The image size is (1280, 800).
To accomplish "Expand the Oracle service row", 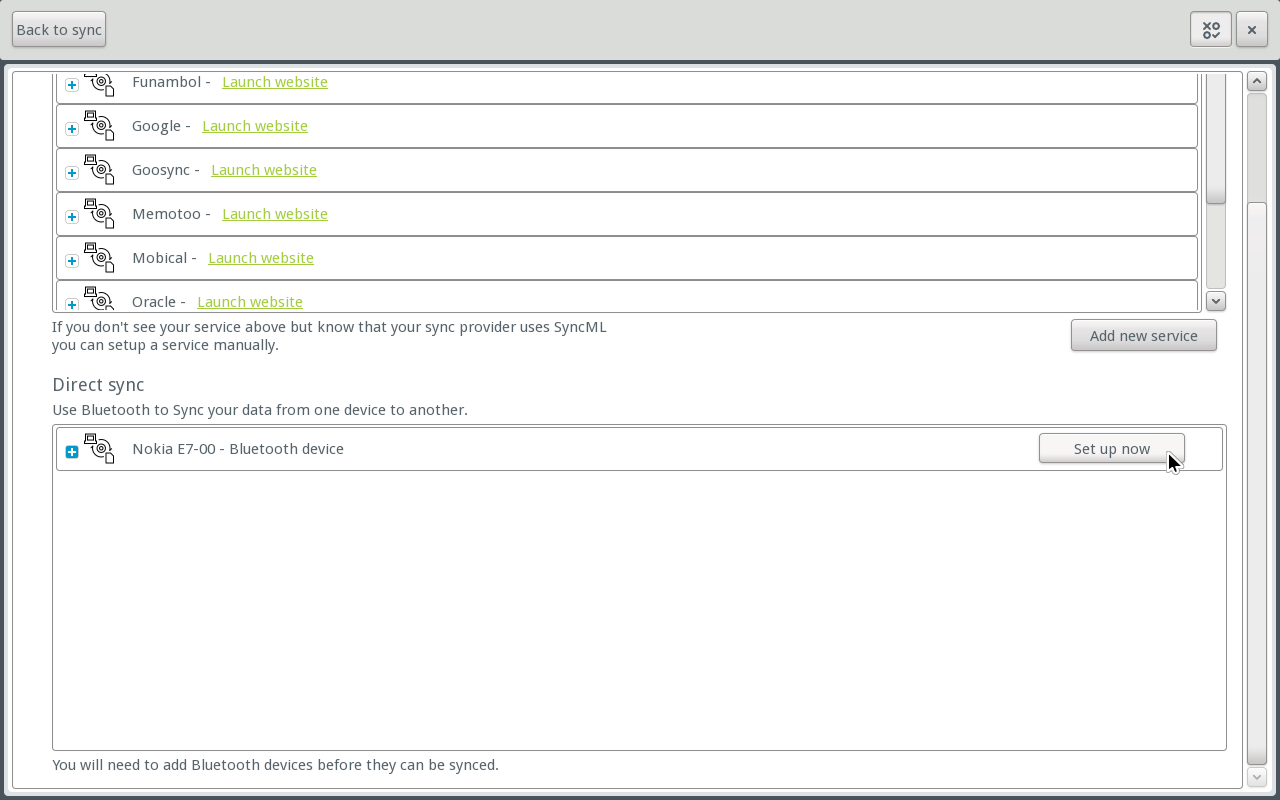I will (72, 304).
